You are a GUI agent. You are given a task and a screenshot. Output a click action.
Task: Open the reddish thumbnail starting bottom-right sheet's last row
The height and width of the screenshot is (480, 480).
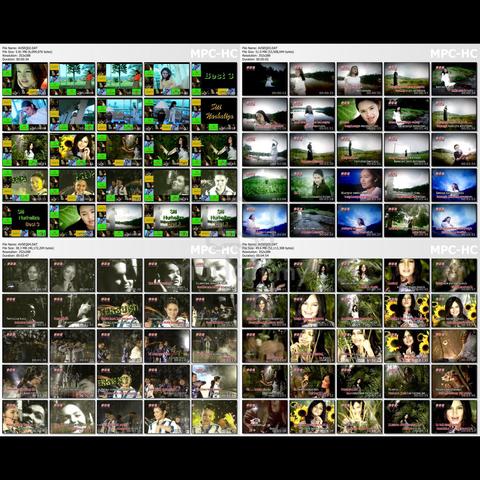pos(265,417)
